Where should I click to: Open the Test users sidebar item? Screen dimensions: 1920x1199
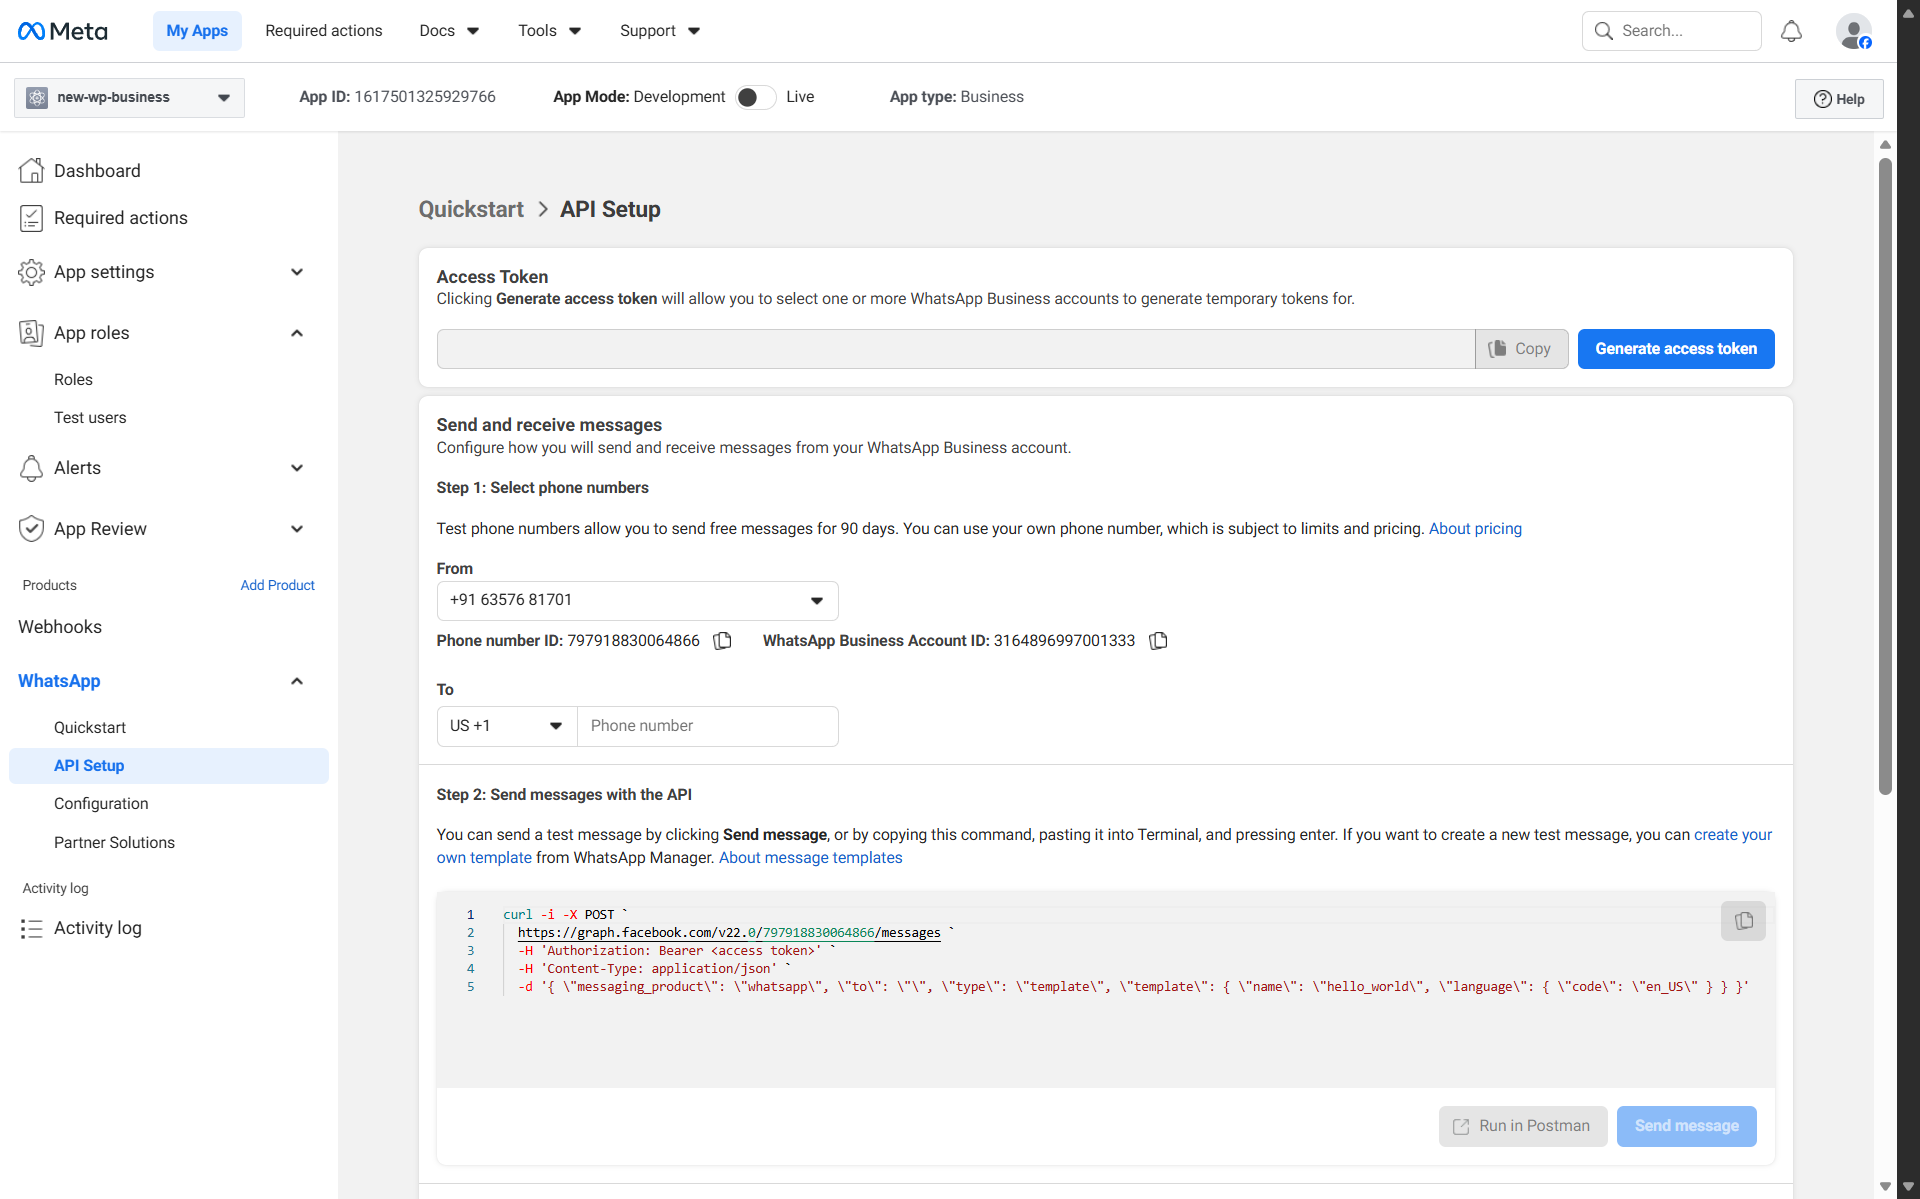(90, 418)
